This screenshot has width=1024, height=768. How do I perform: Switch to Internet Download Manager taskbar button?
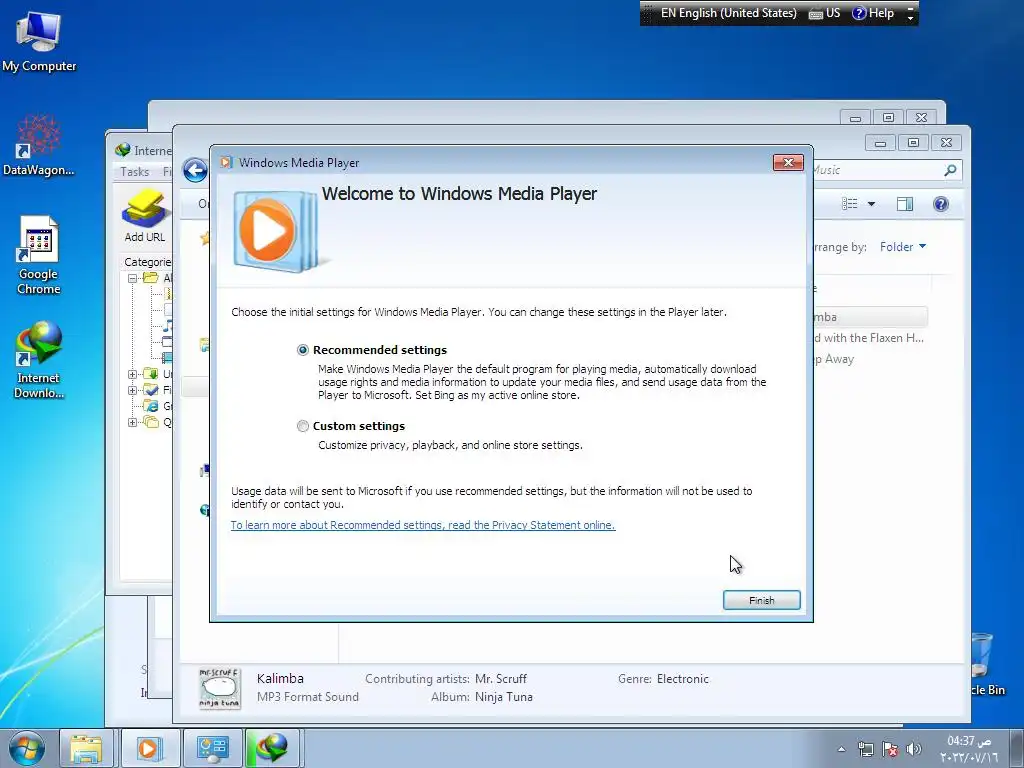(x=274, y=748)
